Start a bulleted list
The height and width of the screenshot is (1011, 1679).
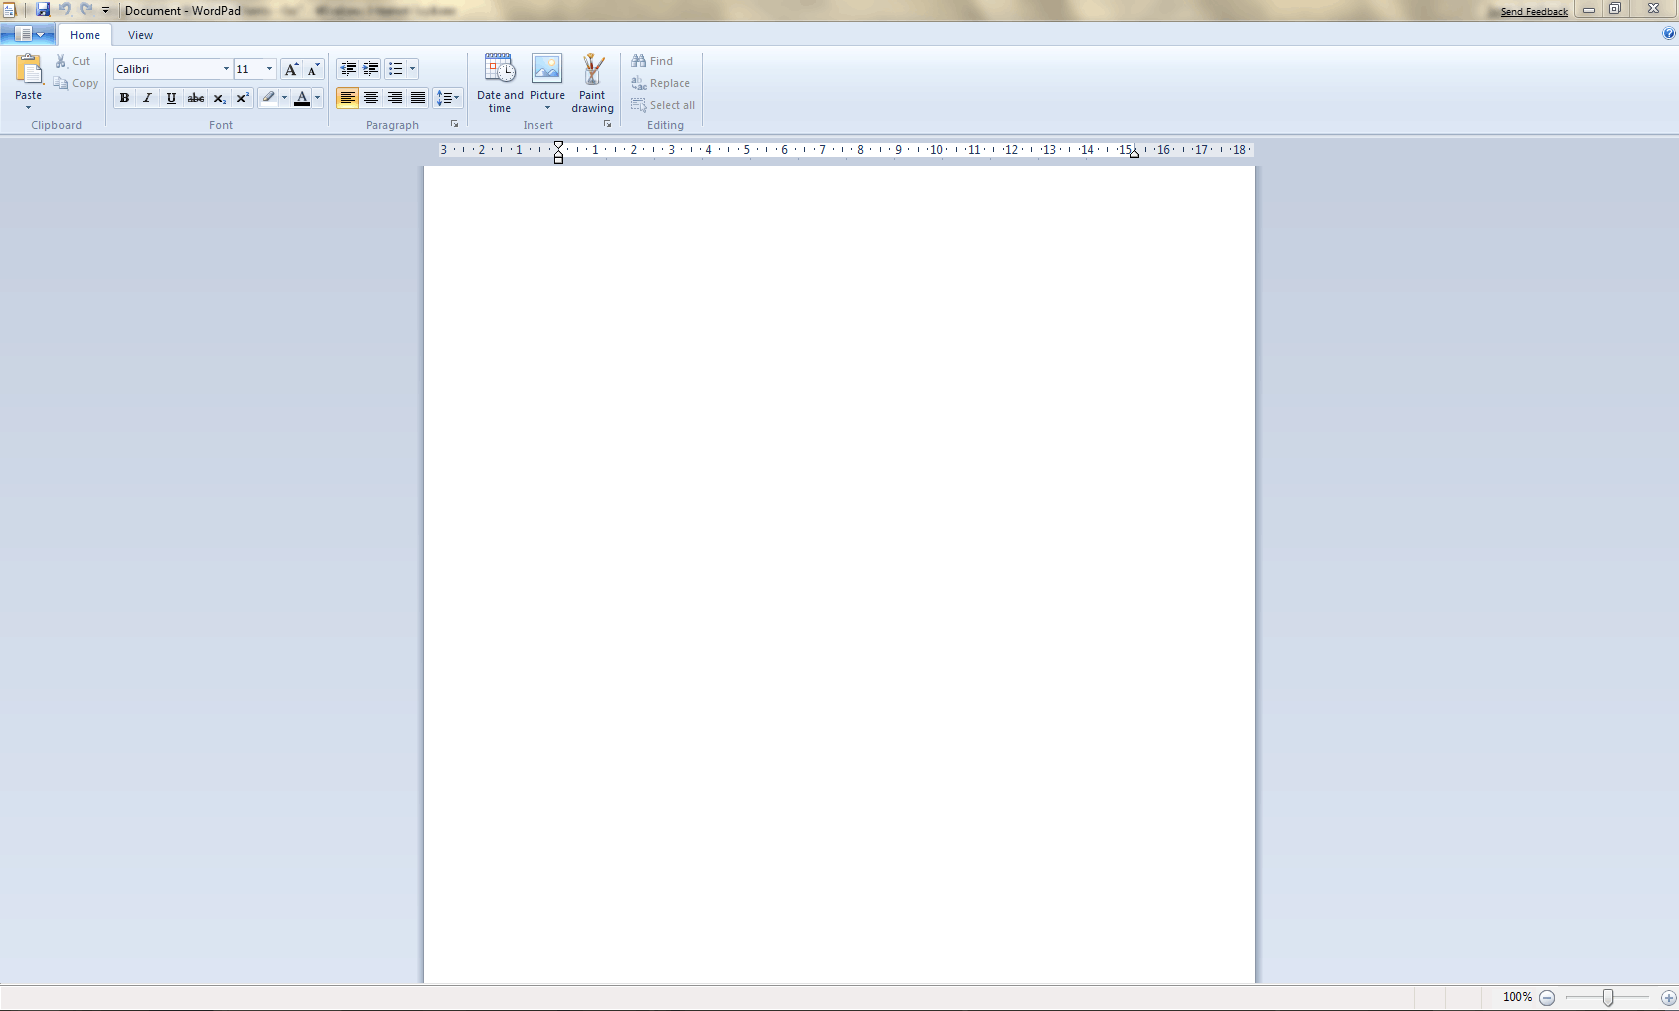click(x=396, y=69)
